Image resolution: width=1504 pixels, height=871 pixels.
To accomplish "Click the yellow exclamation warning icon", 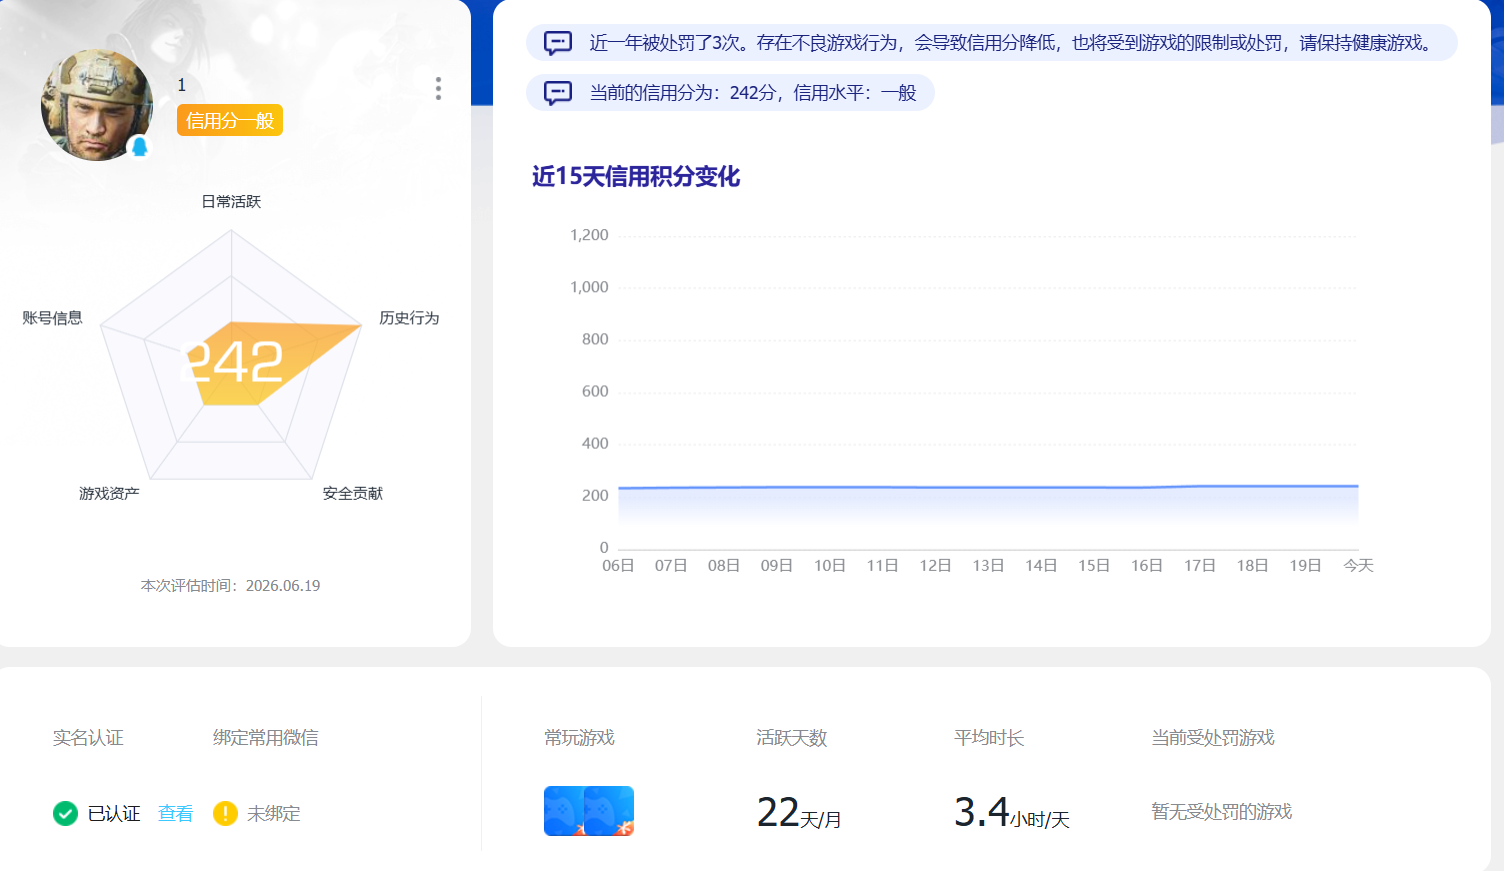I will (x=225, y=813).
